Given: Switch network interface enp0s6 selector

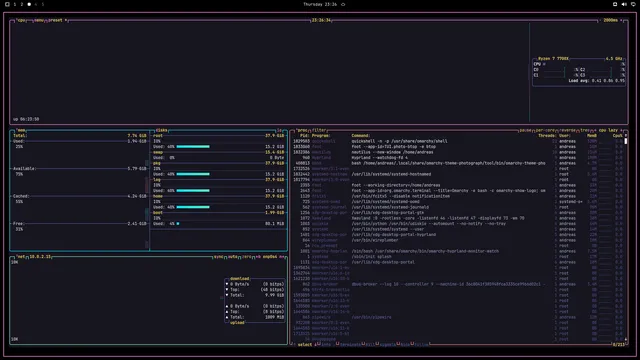Looking at the screenshot, I should pyautogui.click(x=270, y=257).
